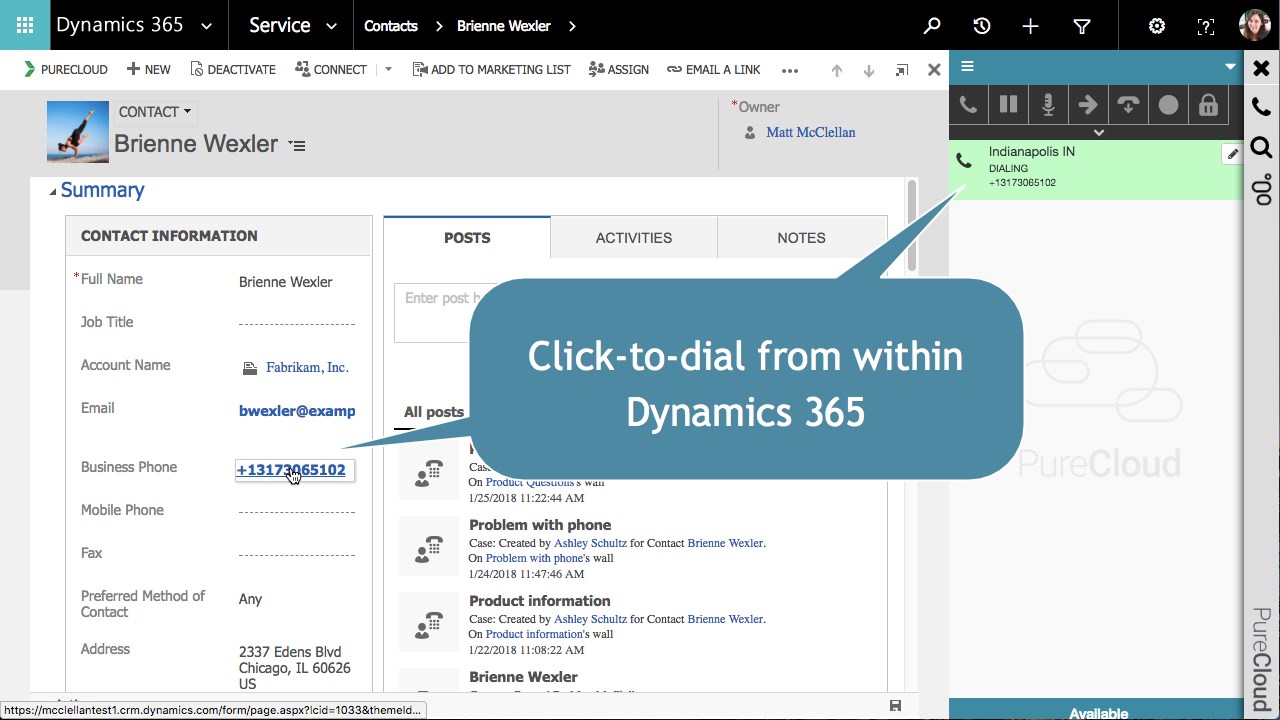Image resolution: width=1280 pixels, height=720 pixels.
Task: Open owner Matt McClellan link
Action: (810, 132)
